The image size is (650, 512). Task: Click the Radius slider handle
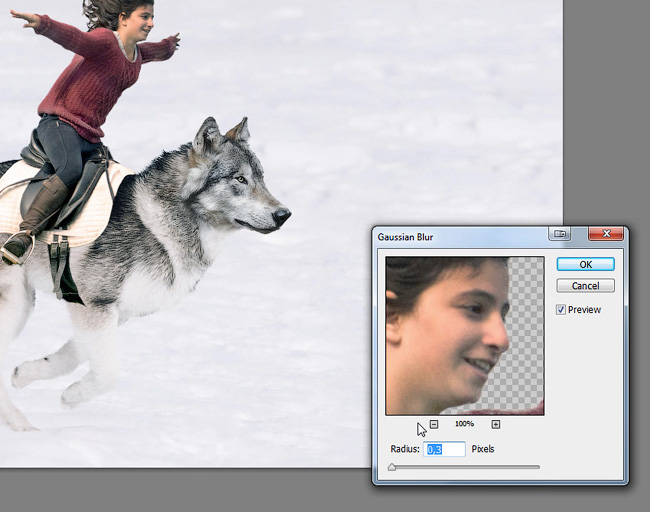[392, 467]
